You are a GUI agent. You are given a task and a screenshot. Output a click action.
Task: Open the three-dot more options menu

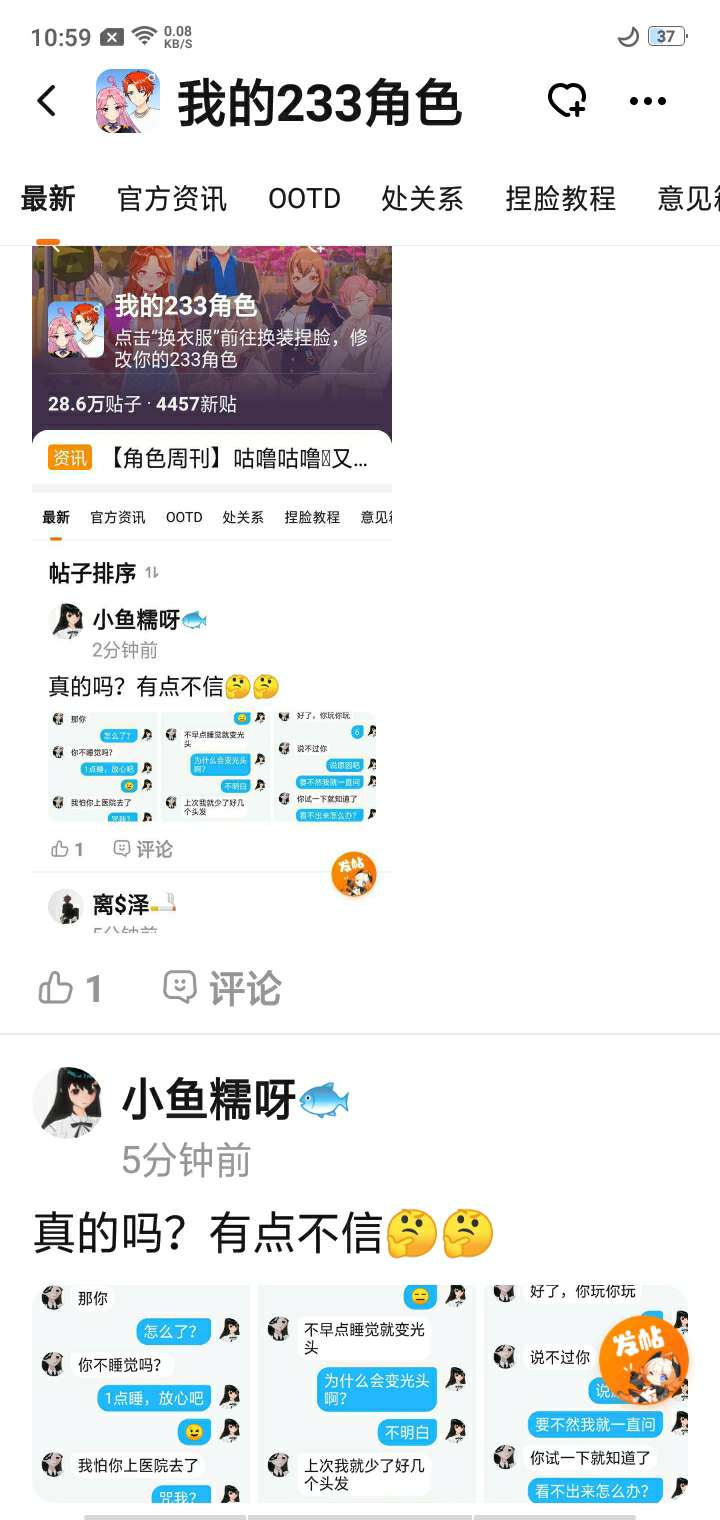pyautogui.click(x=647, y=101)
